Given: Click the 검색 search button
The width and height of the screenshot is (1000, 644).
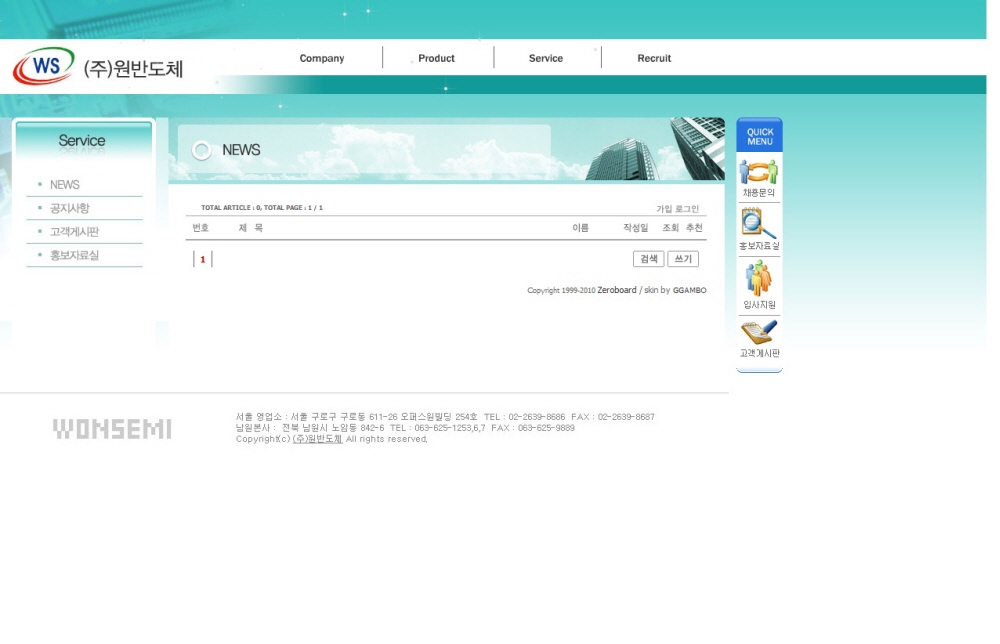Looking at the screenshot, I should click(648, 259).
